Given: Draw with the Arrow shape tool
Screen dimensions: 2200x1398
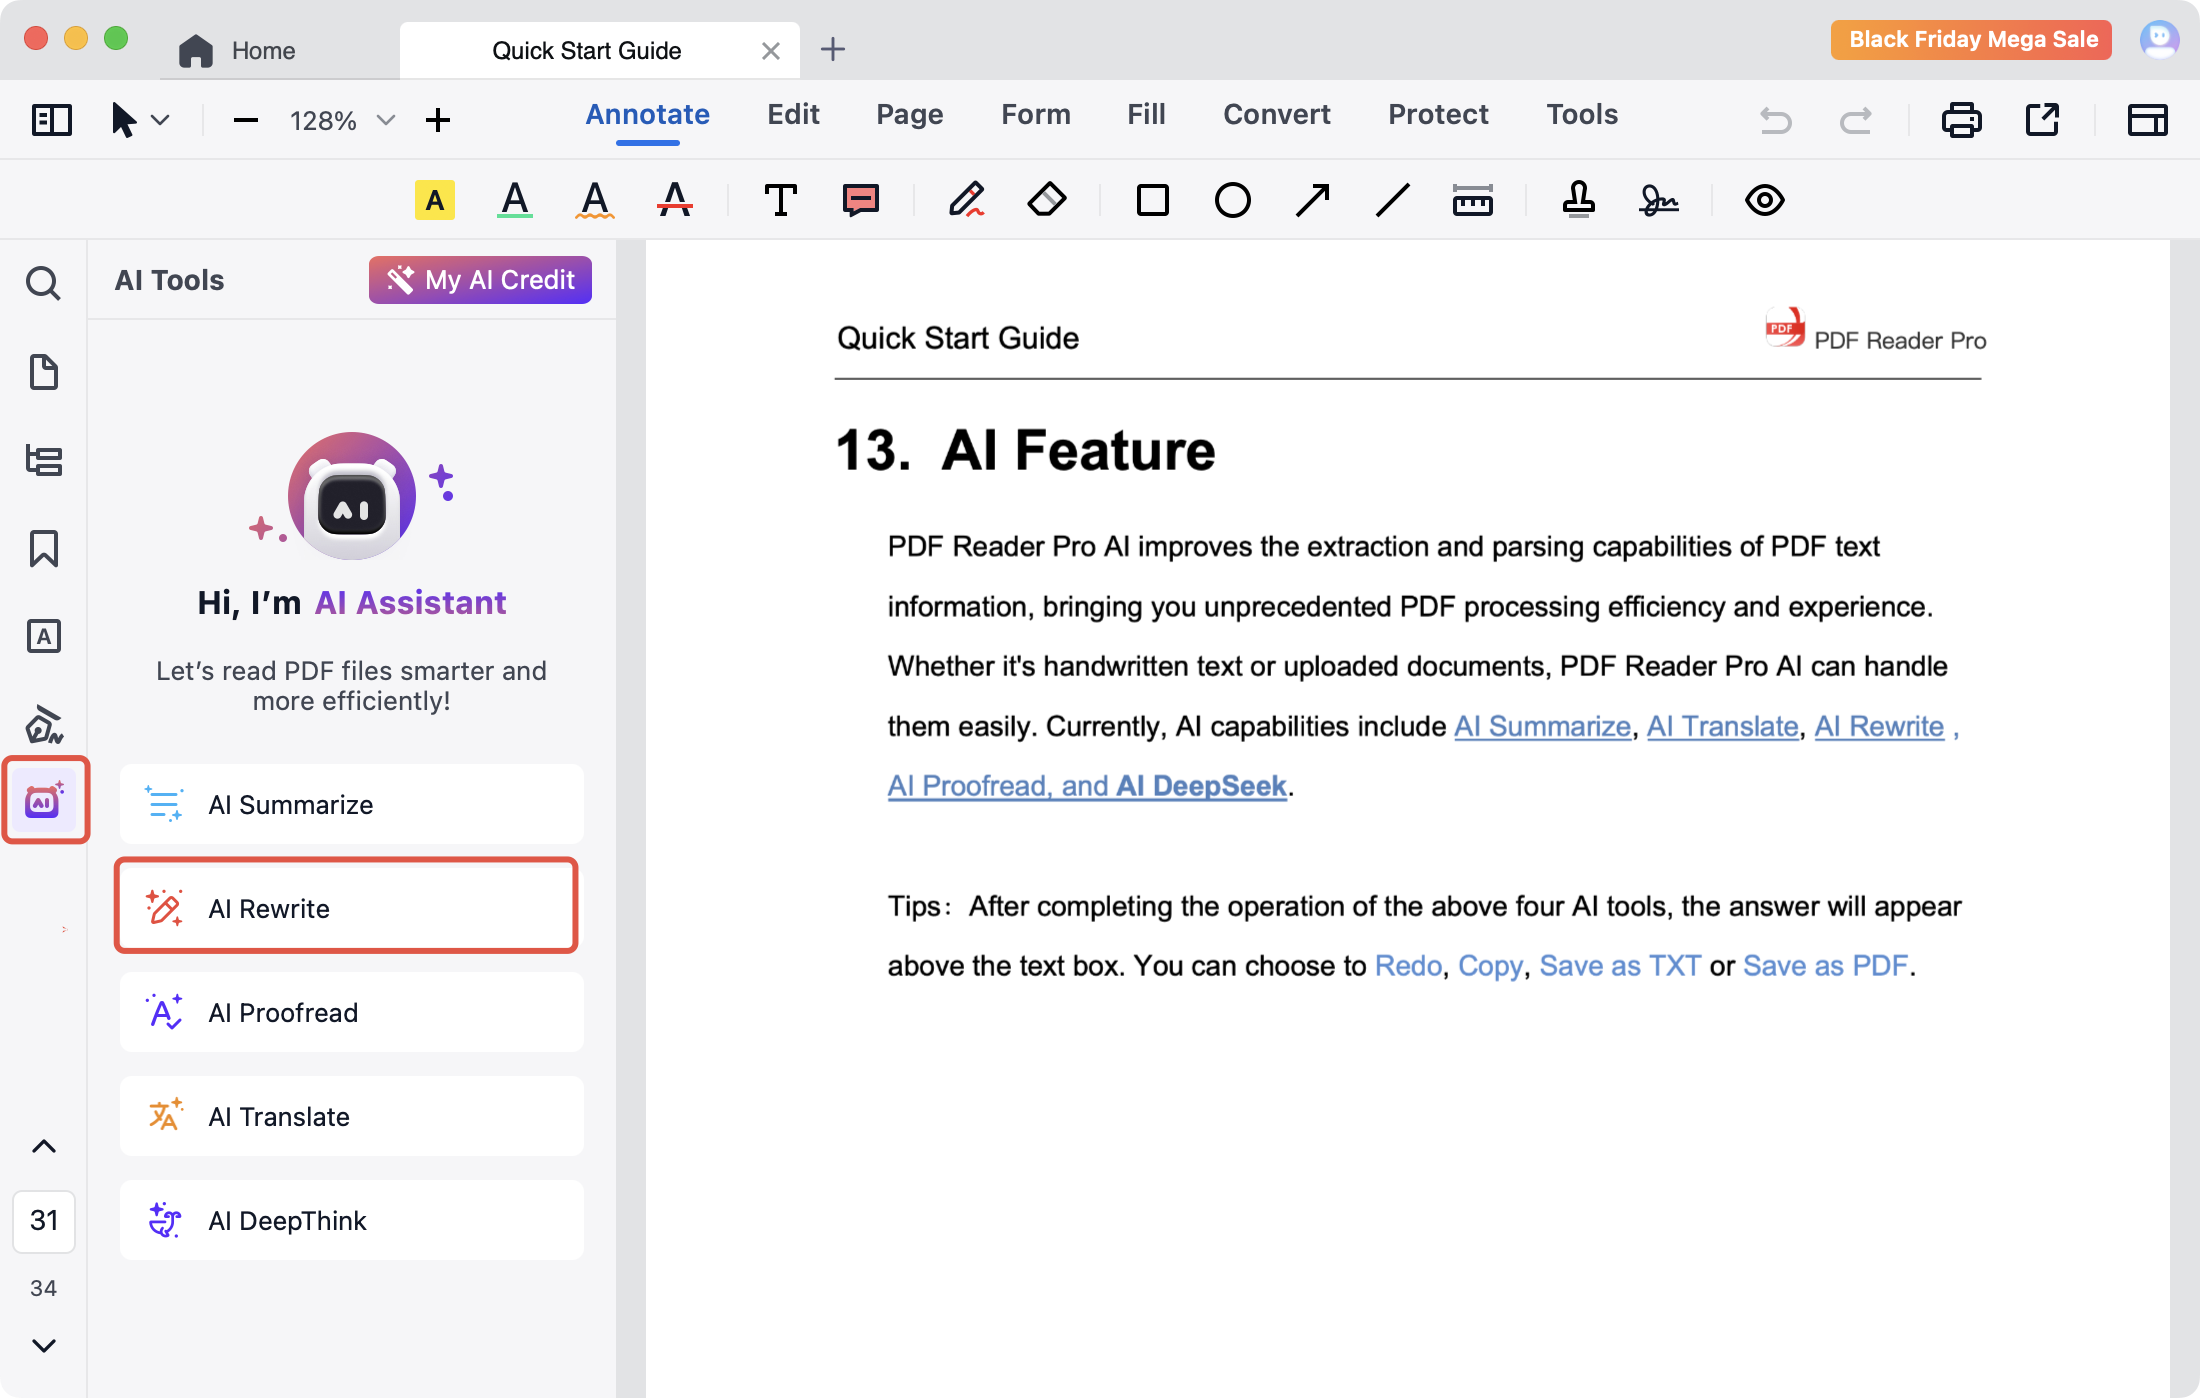Looking at the screenshot, I should (x=1312, y=200).
